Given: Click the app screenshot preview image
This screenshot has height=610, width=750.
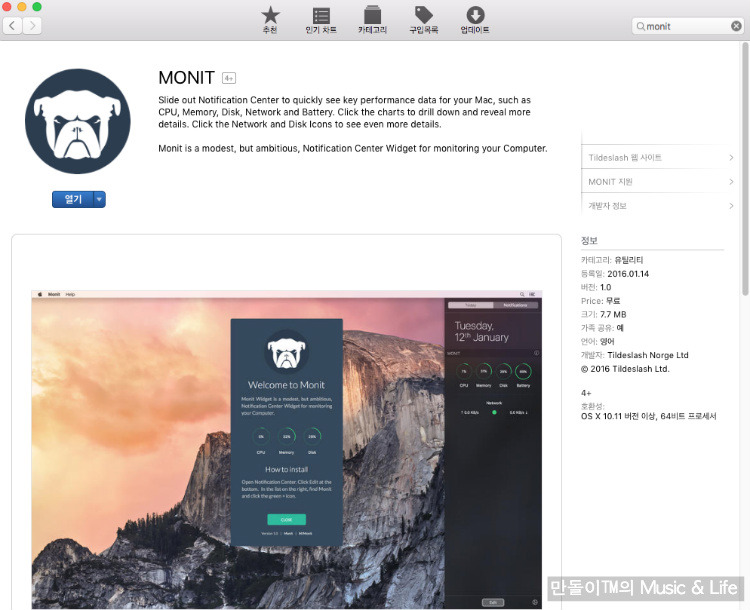Looking at the screenshot, I should 287,449.
